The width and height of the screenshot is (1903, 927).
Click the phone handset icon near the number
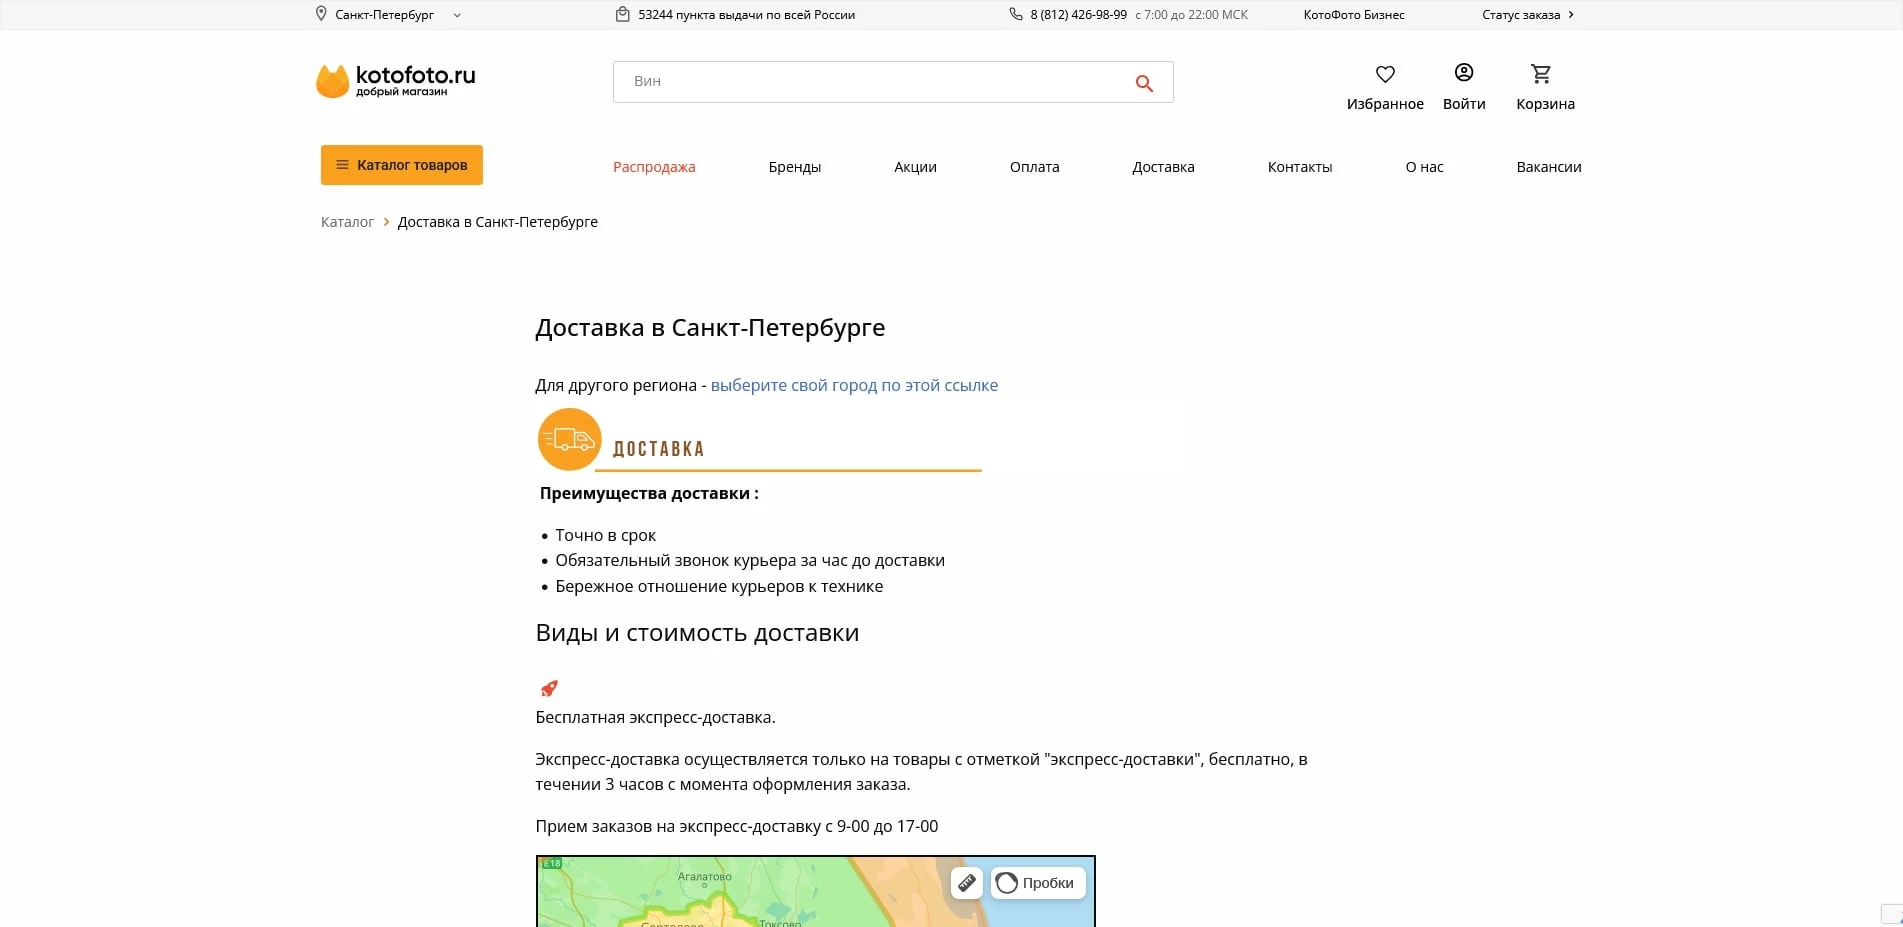(x=1016, y=15)
